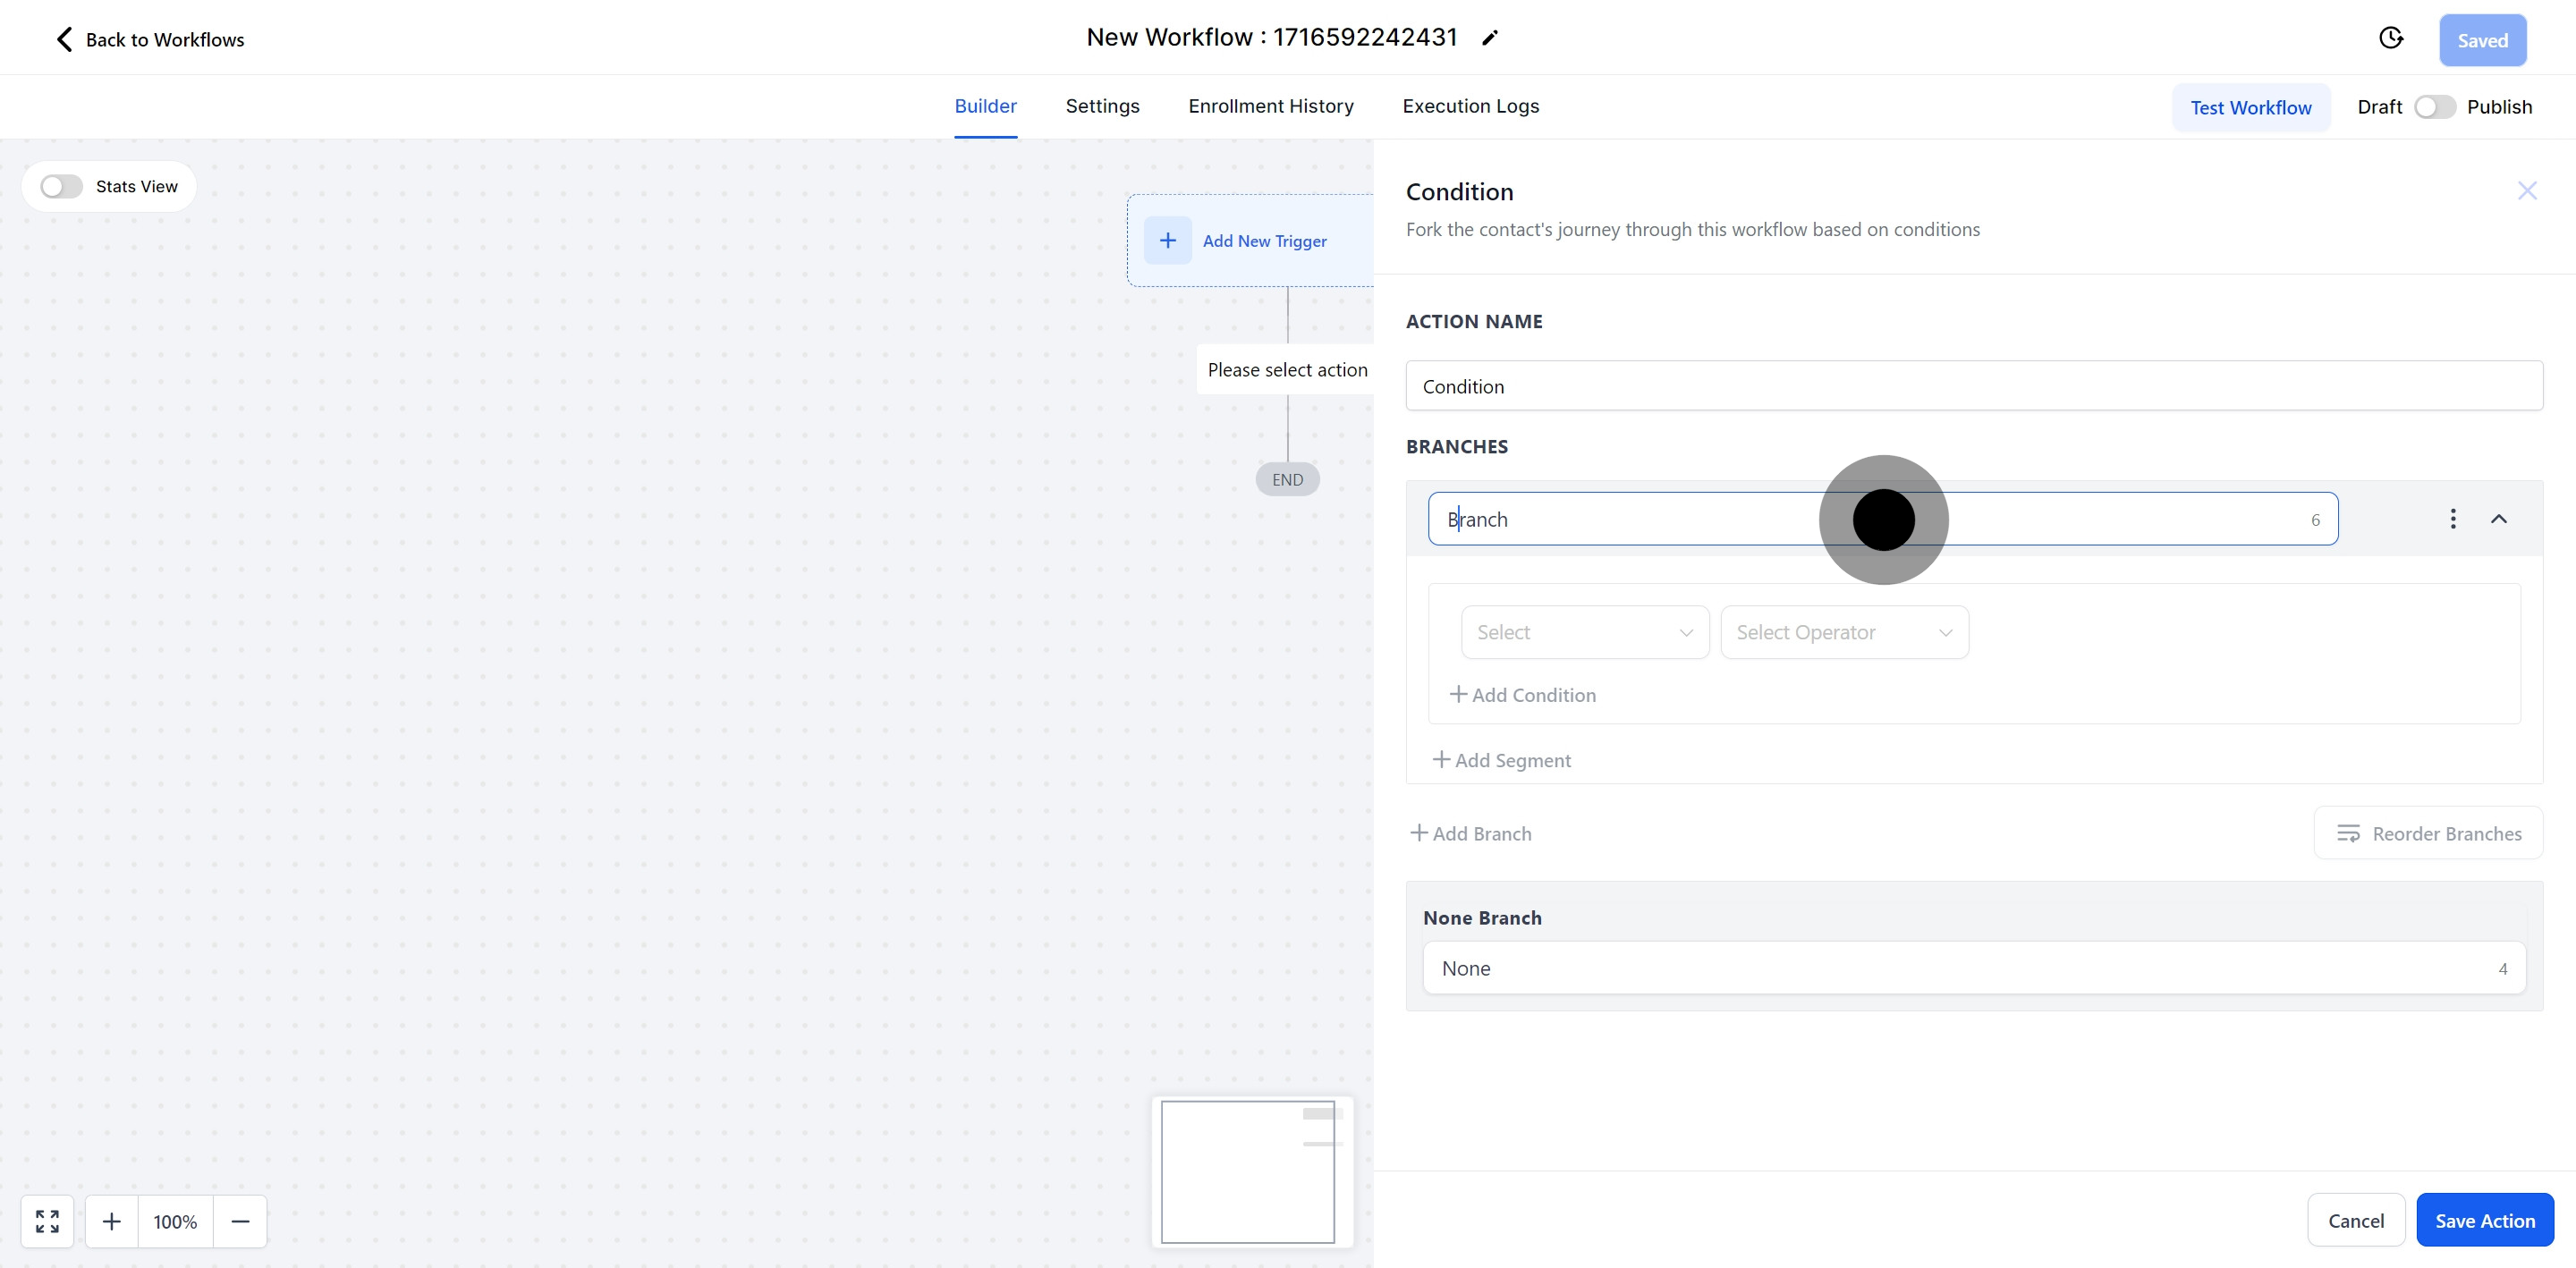Open the Execution Logs tab
Screen dimensions: 2576x1268
1470,106
